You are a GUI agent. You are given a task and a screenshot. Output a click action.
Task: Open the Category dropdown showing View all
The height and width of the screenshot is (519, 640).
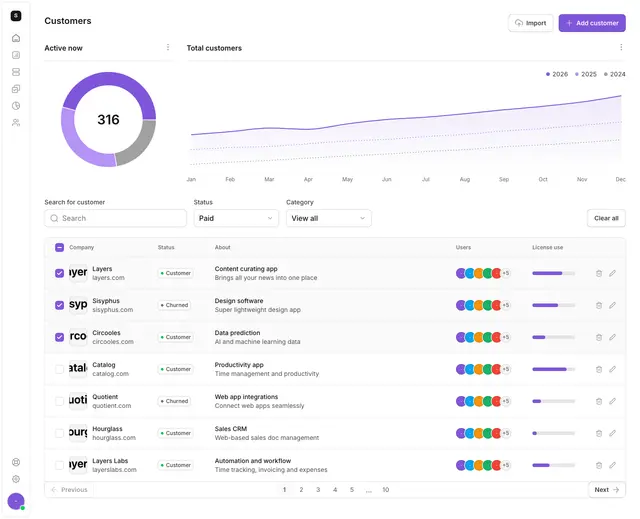pyautogui.click(x=329, y=218)
